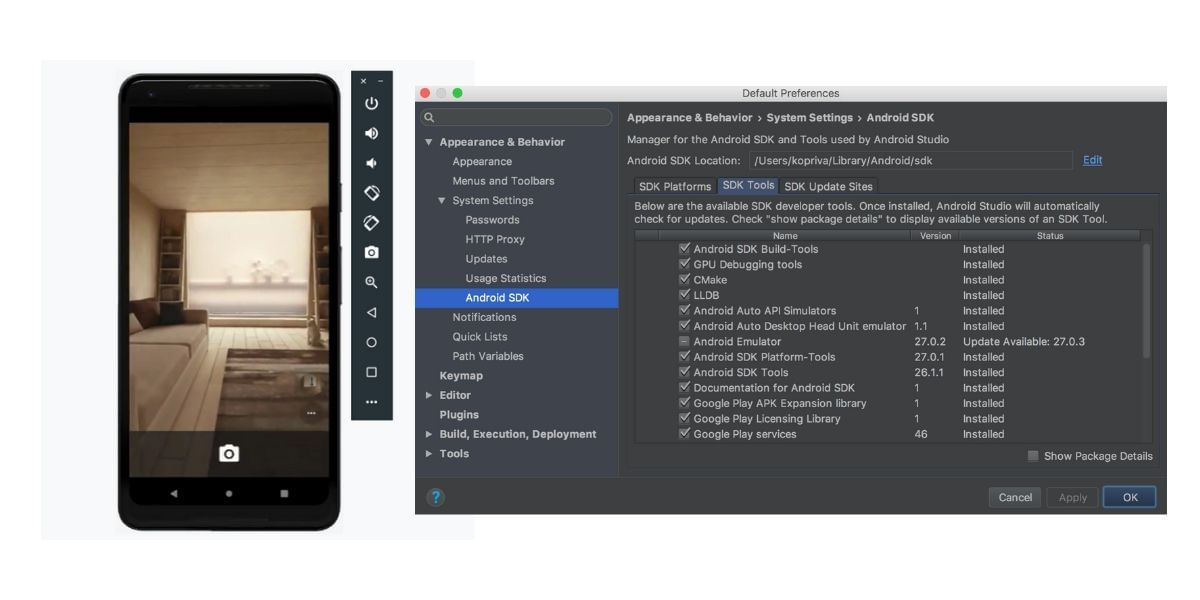Click search magnifier in preferences

click(429, 117)
